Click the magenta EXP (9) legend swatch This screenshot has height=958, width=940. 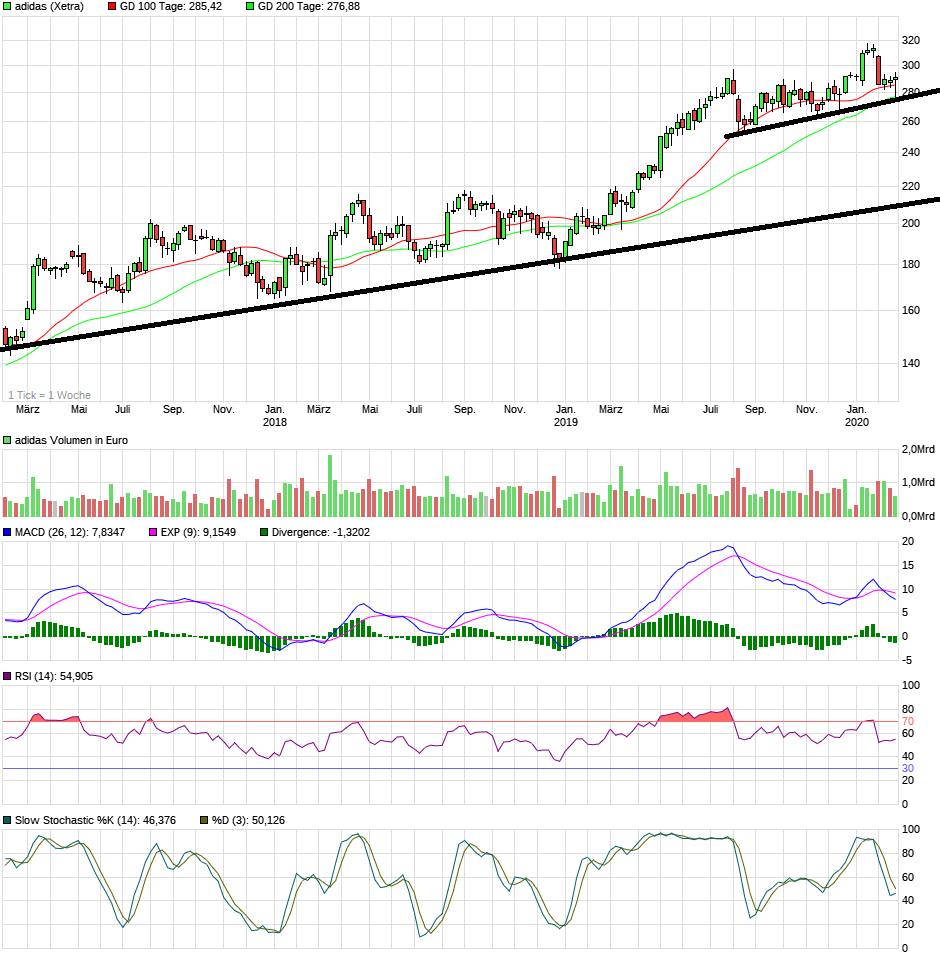(153, 533)
